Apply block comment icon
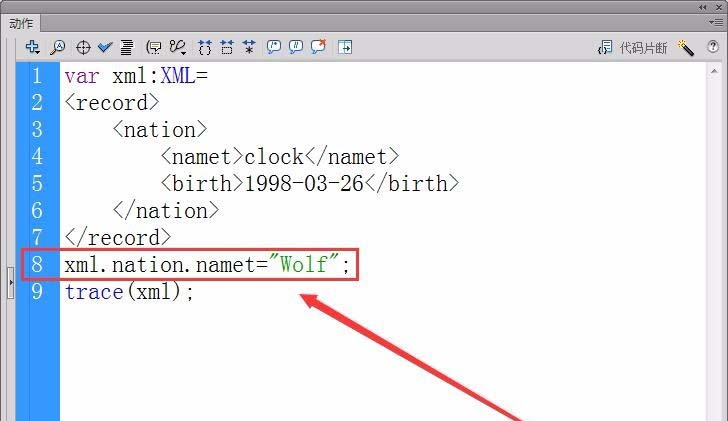Viewport: 728px width, 421px height. point(273,47)
